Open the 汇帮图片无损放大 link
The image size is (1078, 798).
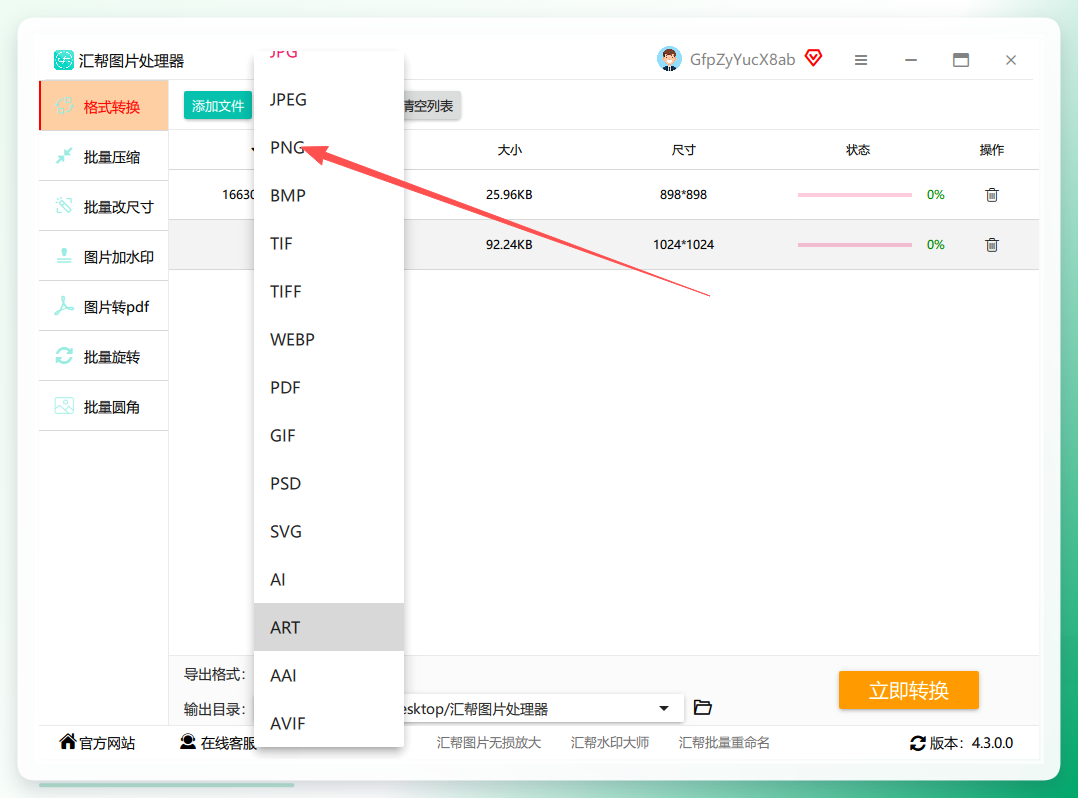pyautogui.click(x=489, y=743)
